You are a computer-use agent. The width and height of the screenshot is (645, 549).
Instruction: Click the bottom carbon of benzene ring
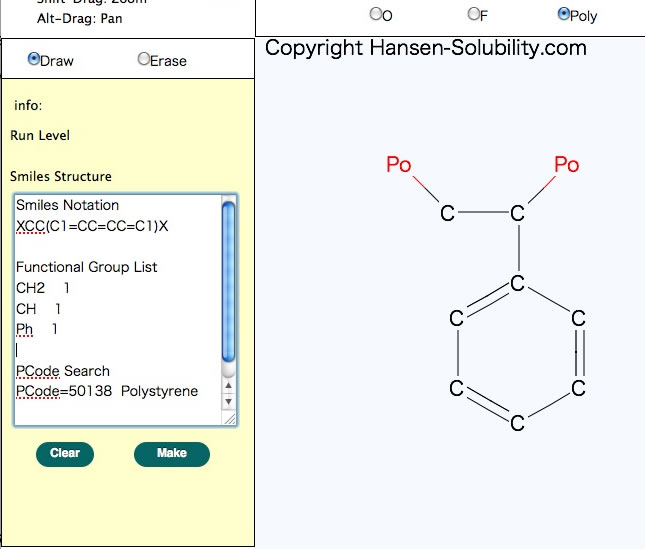click(517, 424)
